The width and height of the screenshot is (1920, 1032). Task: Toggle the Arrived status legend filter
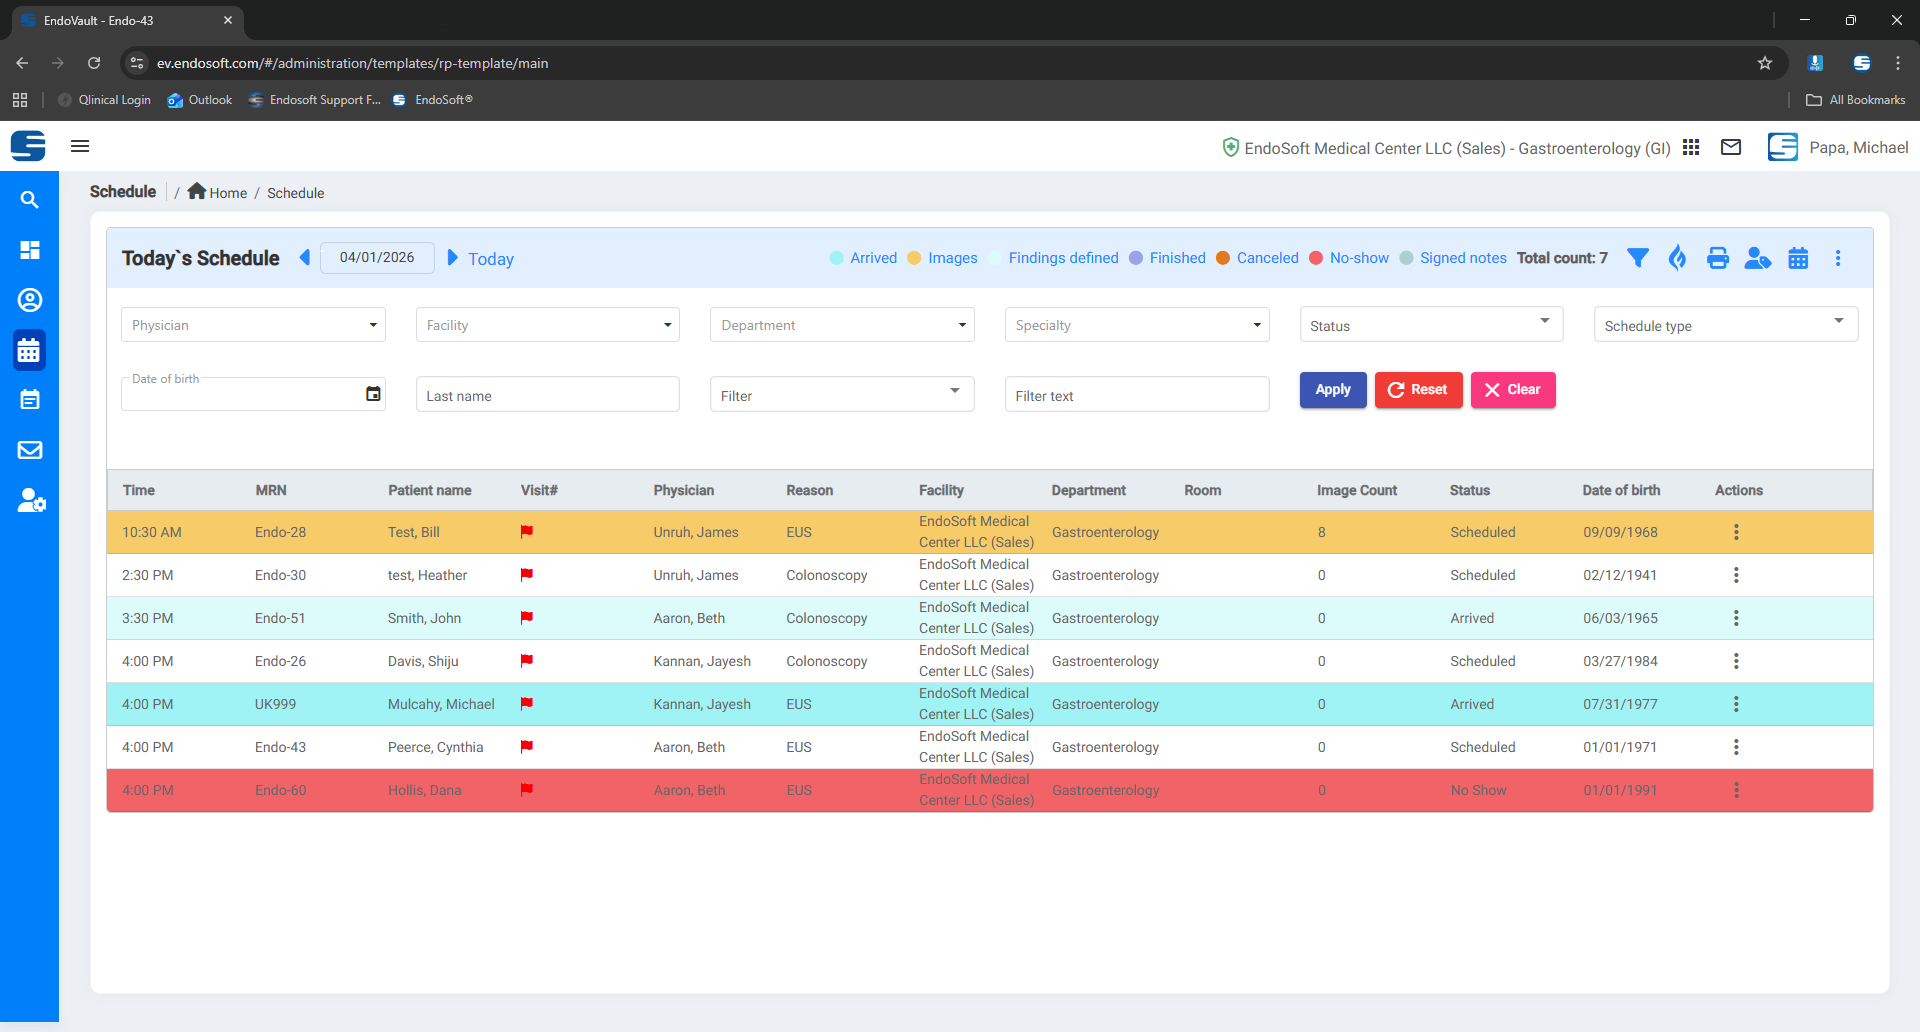click(x=872, y=258)
